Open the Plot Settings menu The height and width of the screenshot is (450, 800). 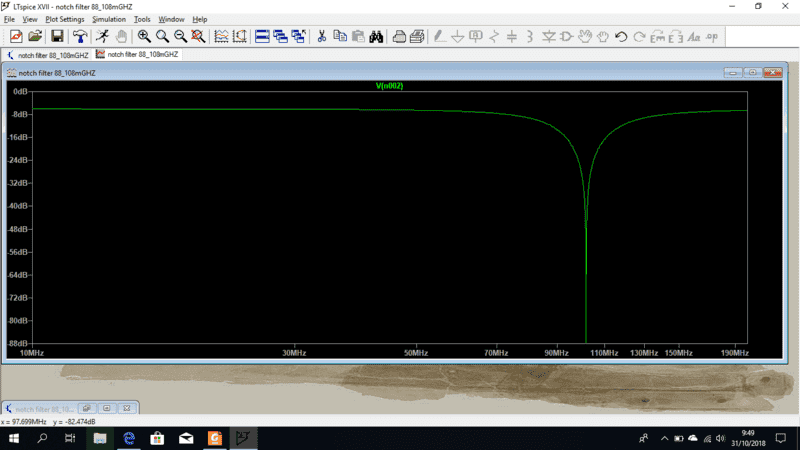pyautogui.click(x=65, y=19)
